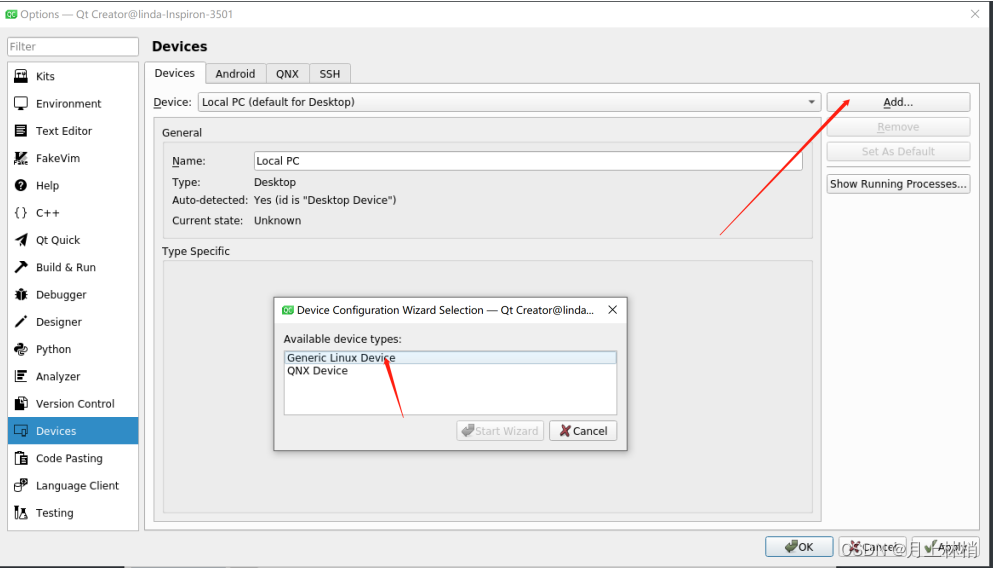
Task: Open the Device combo box dropdown arrow
Action: pyautogui.click(x=811, y=102)
